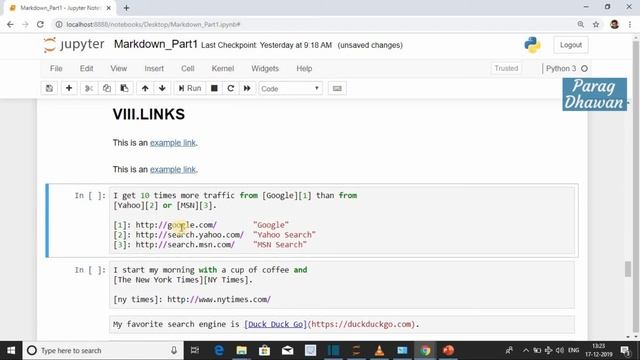The height and width of the screenshot is (360, 640).
Task: Open a new browser tab
Action: 126,8
